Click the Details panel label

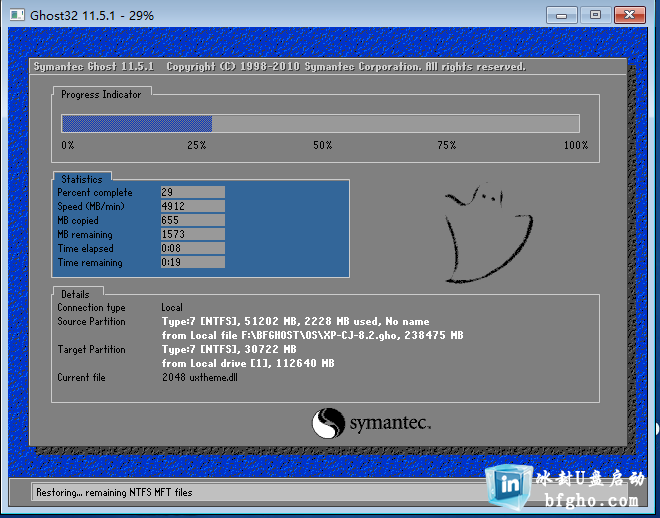point(75,294)
